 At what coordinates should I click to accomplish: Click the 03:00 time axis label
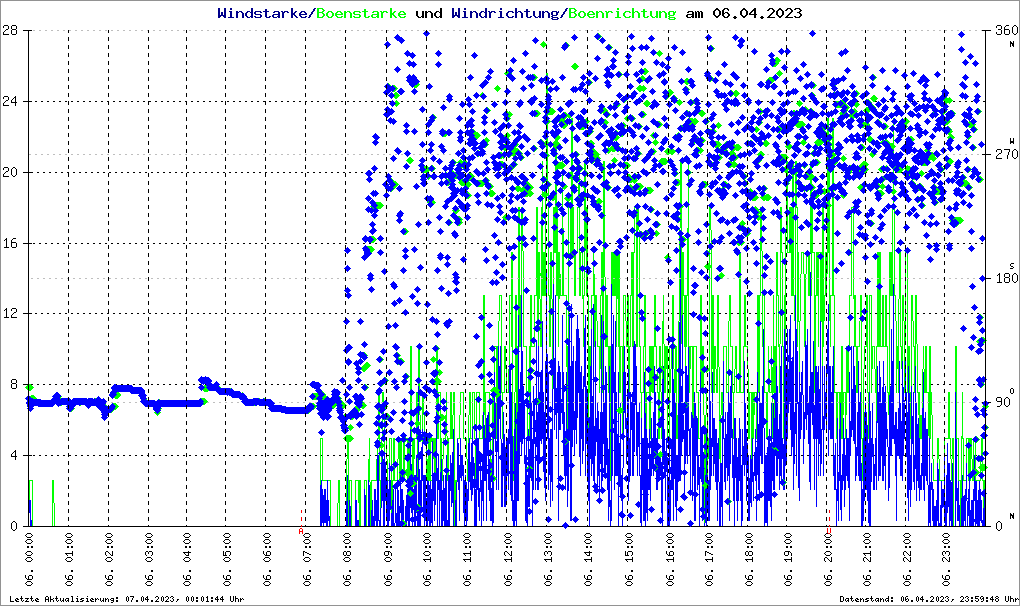[x=148, y=558]
